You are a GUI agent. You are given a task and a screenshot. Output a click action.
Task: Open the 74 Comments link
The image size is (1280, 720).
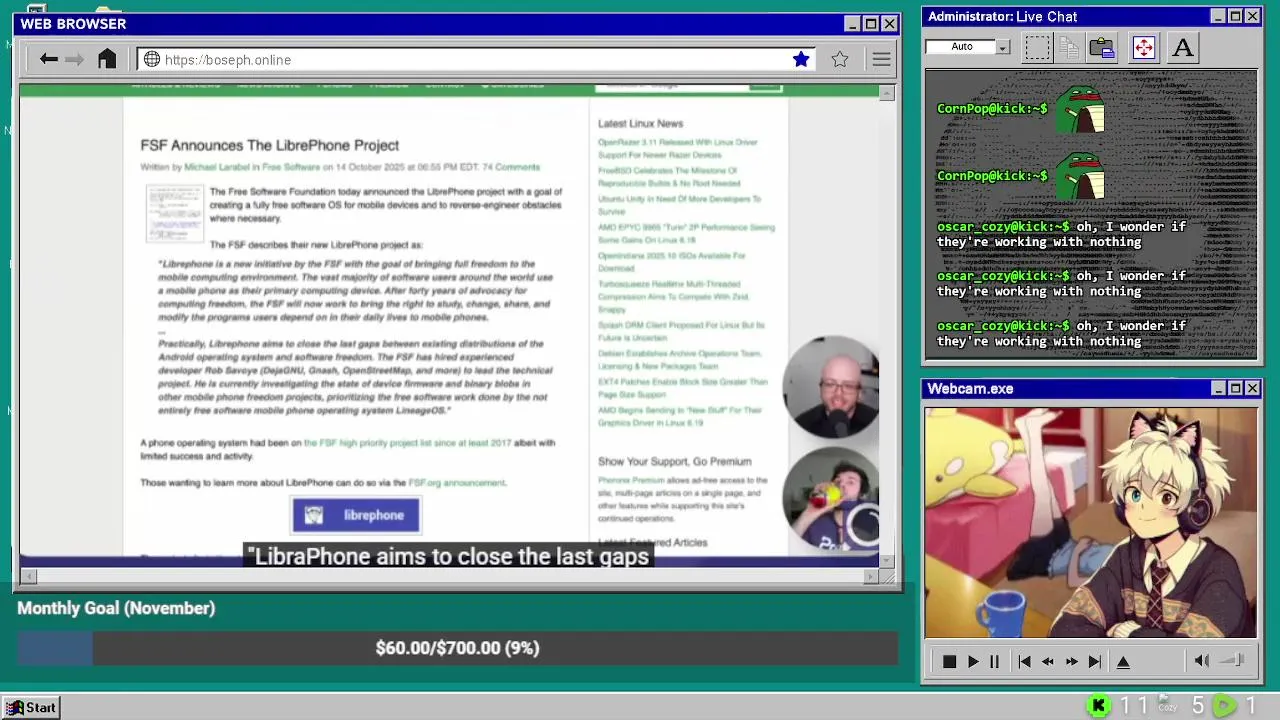[511, 167]
